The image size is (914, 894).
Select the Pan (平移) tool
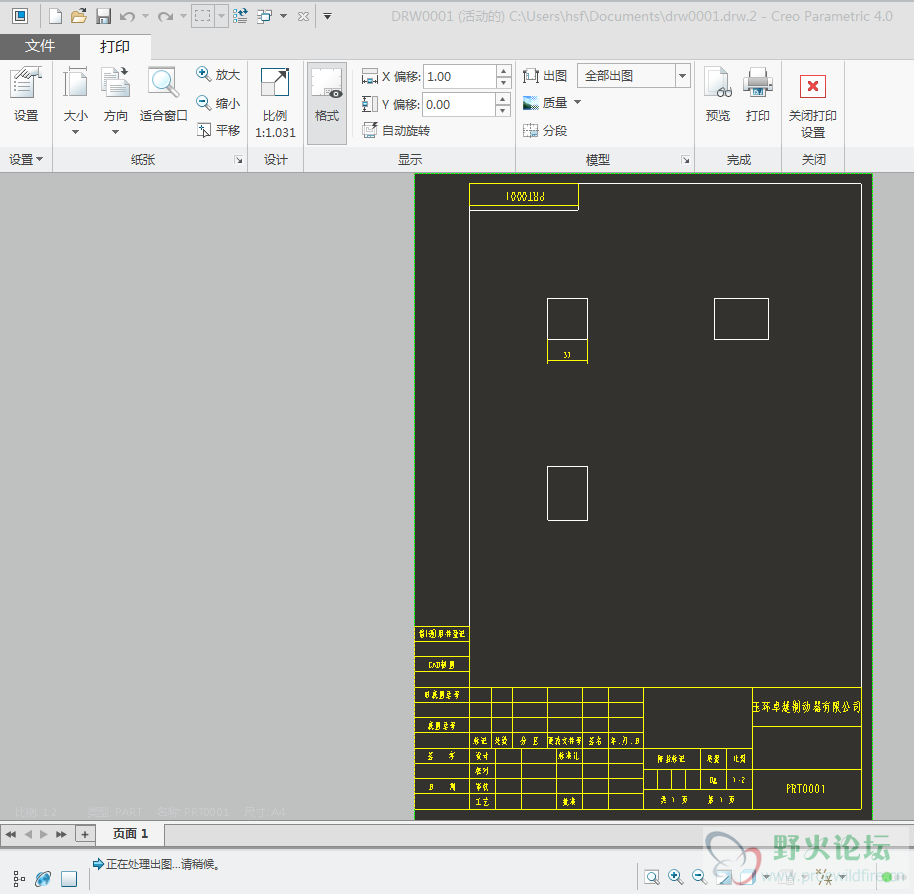218,130
